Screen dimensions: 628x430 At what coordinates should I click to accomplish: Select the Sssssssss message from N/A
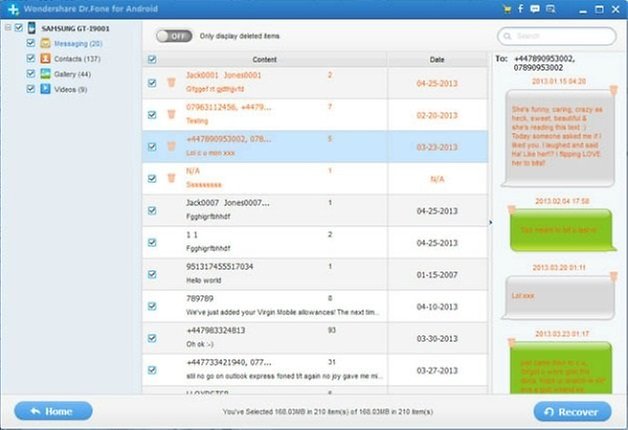pyautogui.click(x=315, y=179)
